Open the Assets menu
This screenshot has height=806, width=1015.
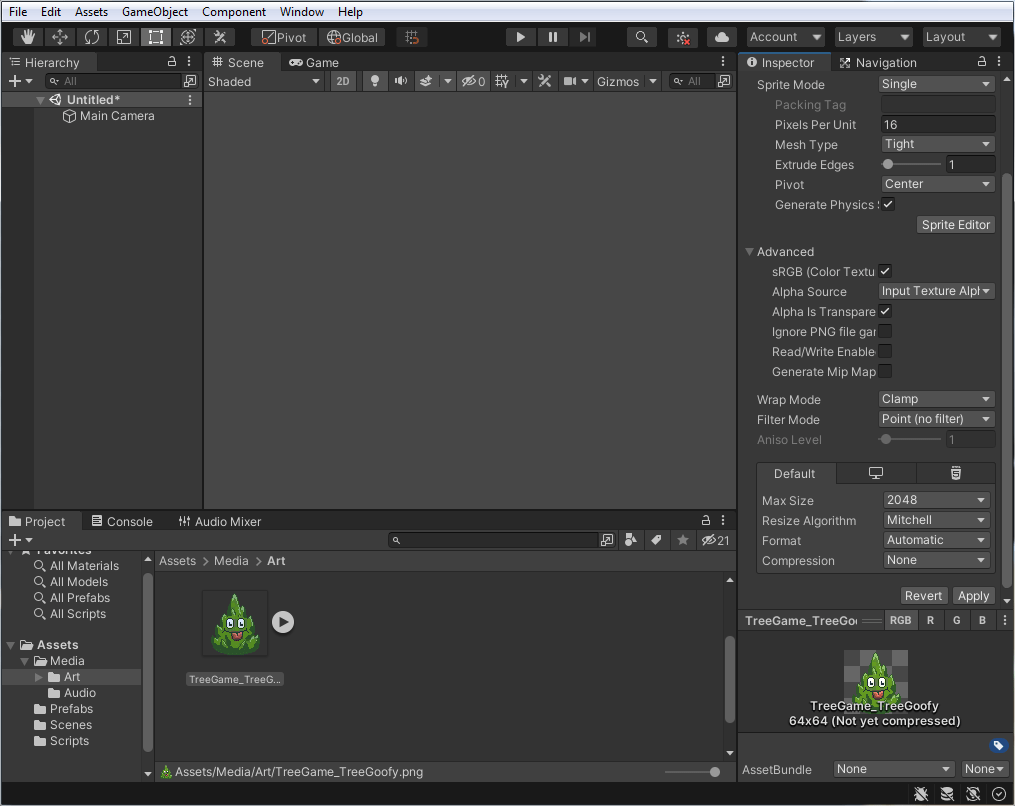pyautogui.click(x=91, y=11)
